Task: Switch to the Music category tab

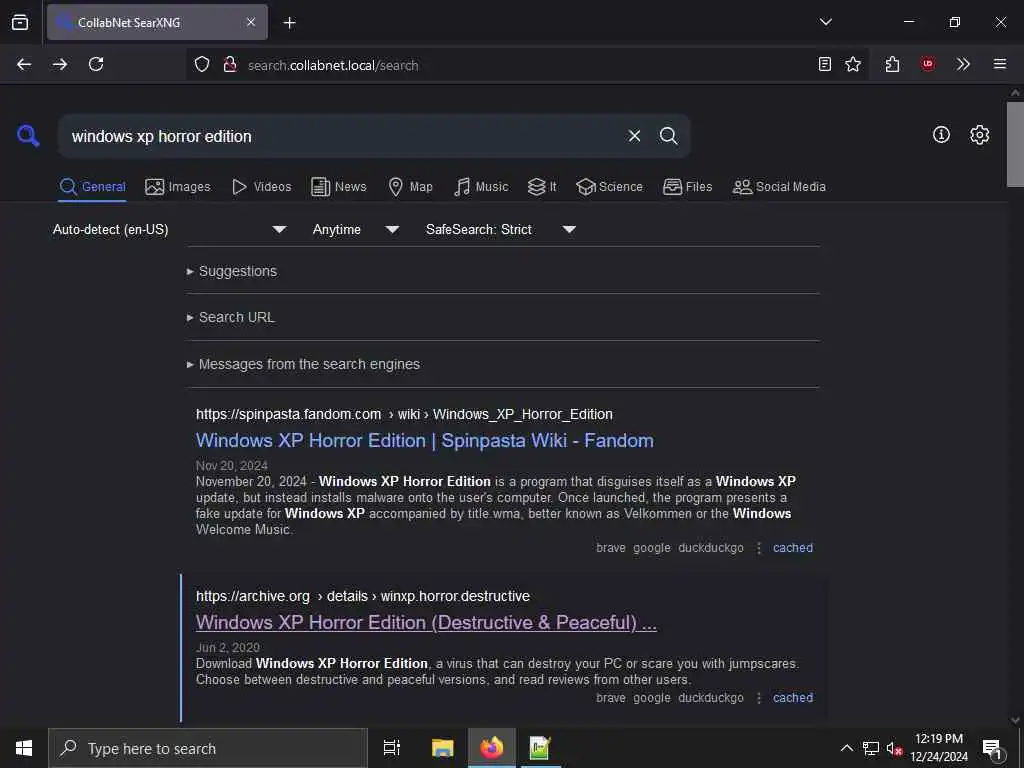Action: (481, 187)
